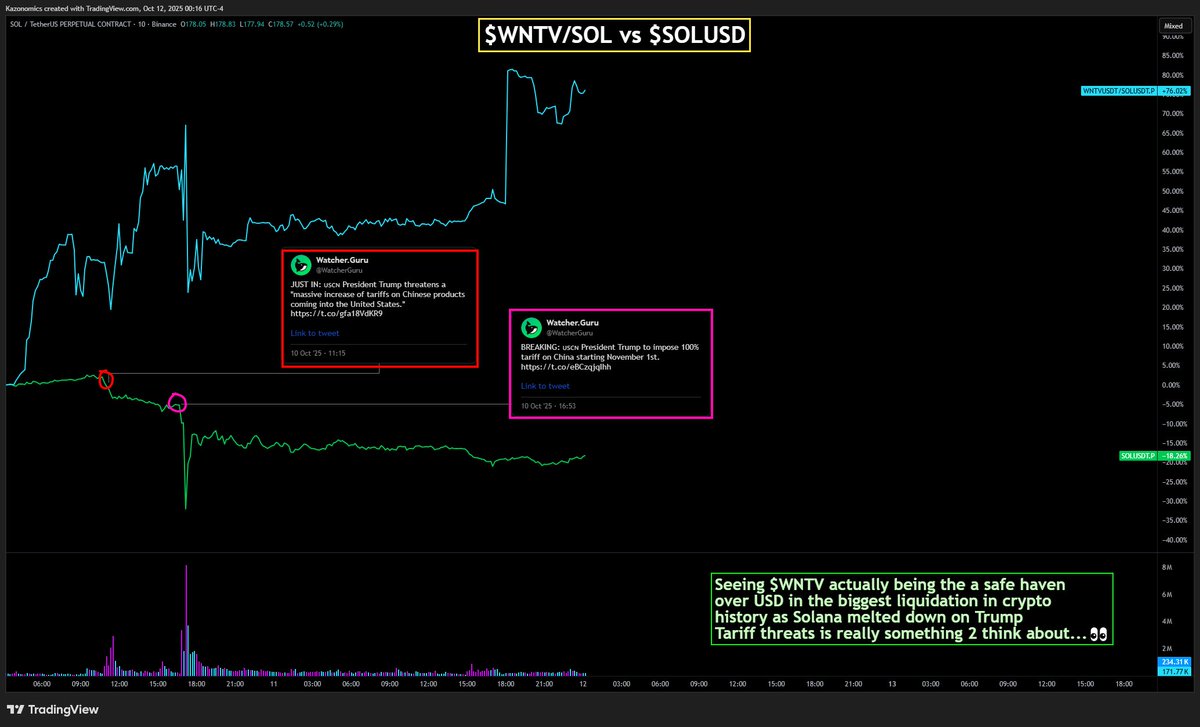The image size is (1200, 727).
Task: Open the red tweet's Link to tweet
Action: (315, 333)
